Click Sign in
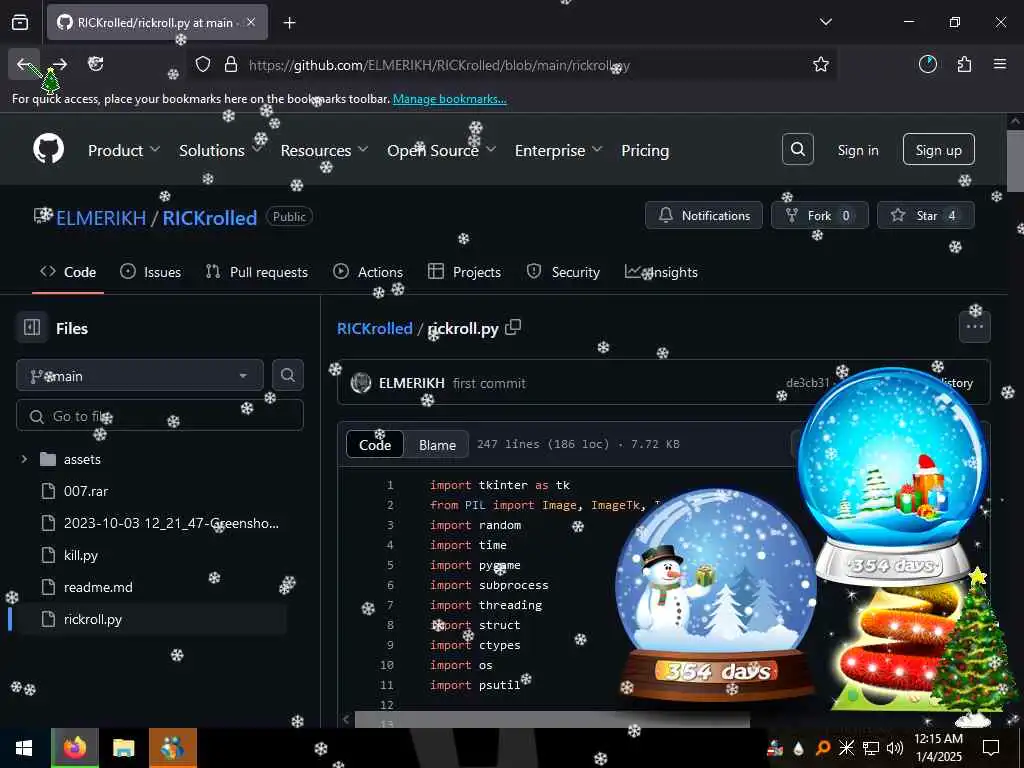This screenshot has width=1024, height=768. pos(858,150)
